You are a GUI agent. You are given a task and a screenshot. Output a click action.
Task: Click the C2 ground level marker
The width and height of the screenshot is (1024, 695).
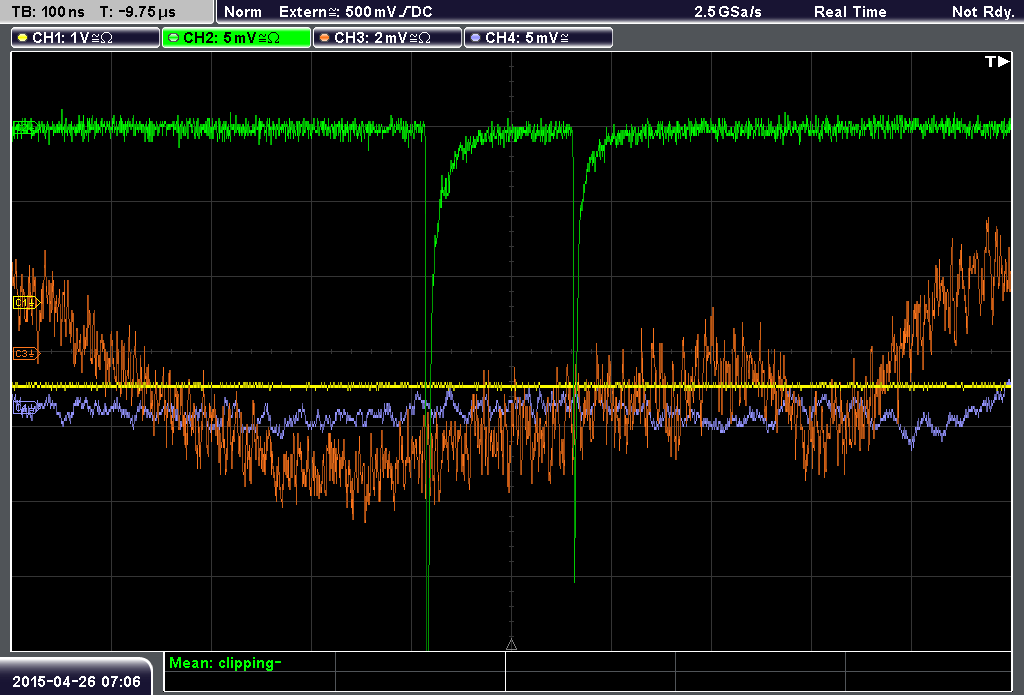24,128
